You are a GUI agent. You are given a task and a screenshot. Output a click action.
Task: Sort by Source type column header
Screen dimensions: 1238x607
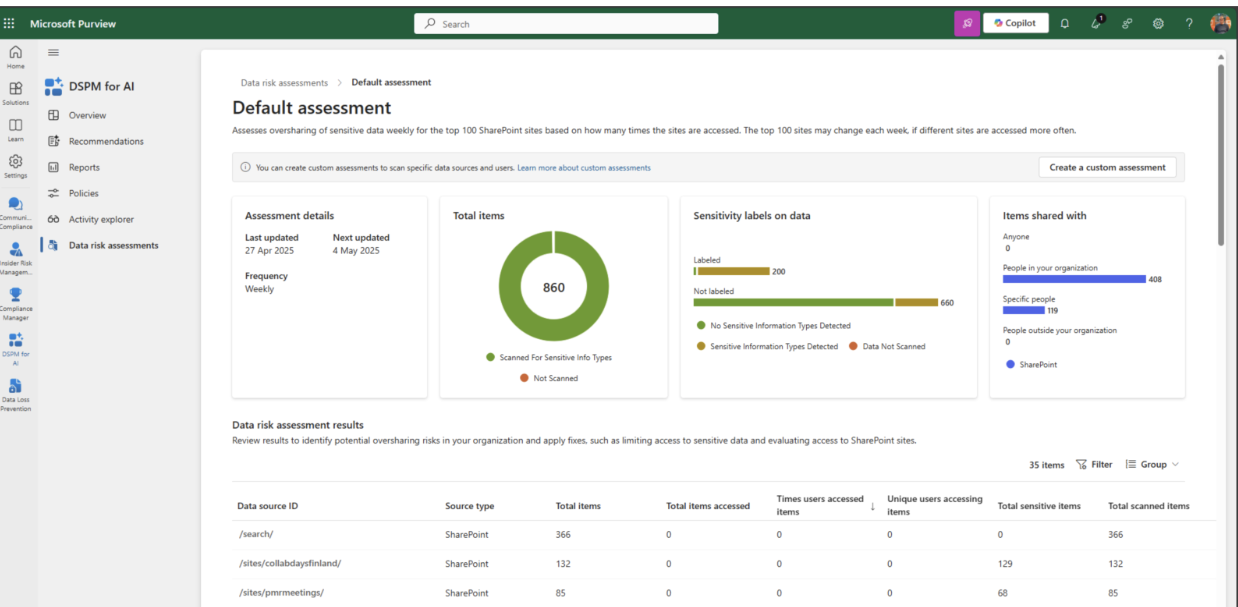(470, 506)
